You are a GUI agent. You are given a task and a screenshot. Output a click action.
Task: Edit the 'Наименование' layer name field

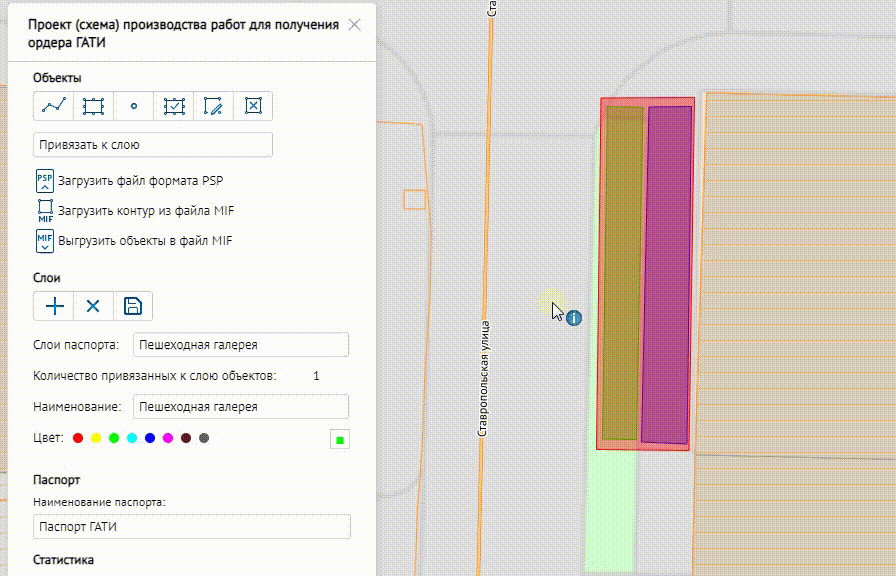[241, 407]
